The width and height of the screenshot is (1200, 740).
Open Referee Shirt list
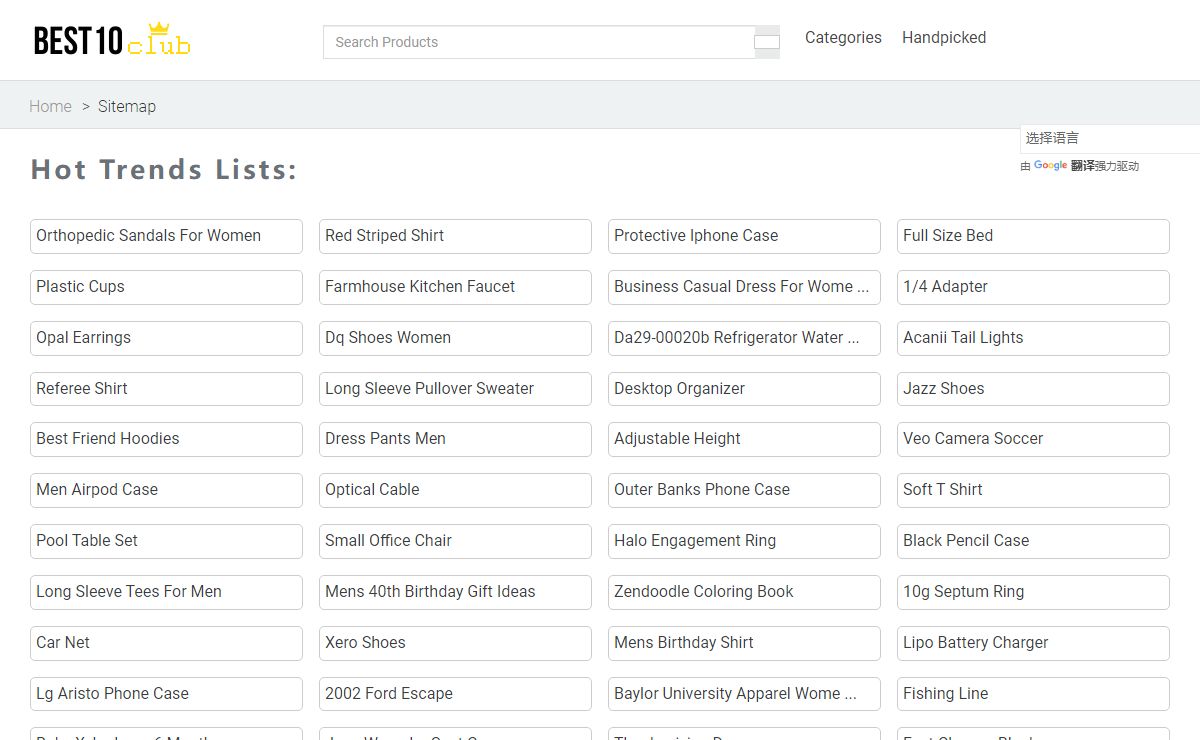point(166,389)
